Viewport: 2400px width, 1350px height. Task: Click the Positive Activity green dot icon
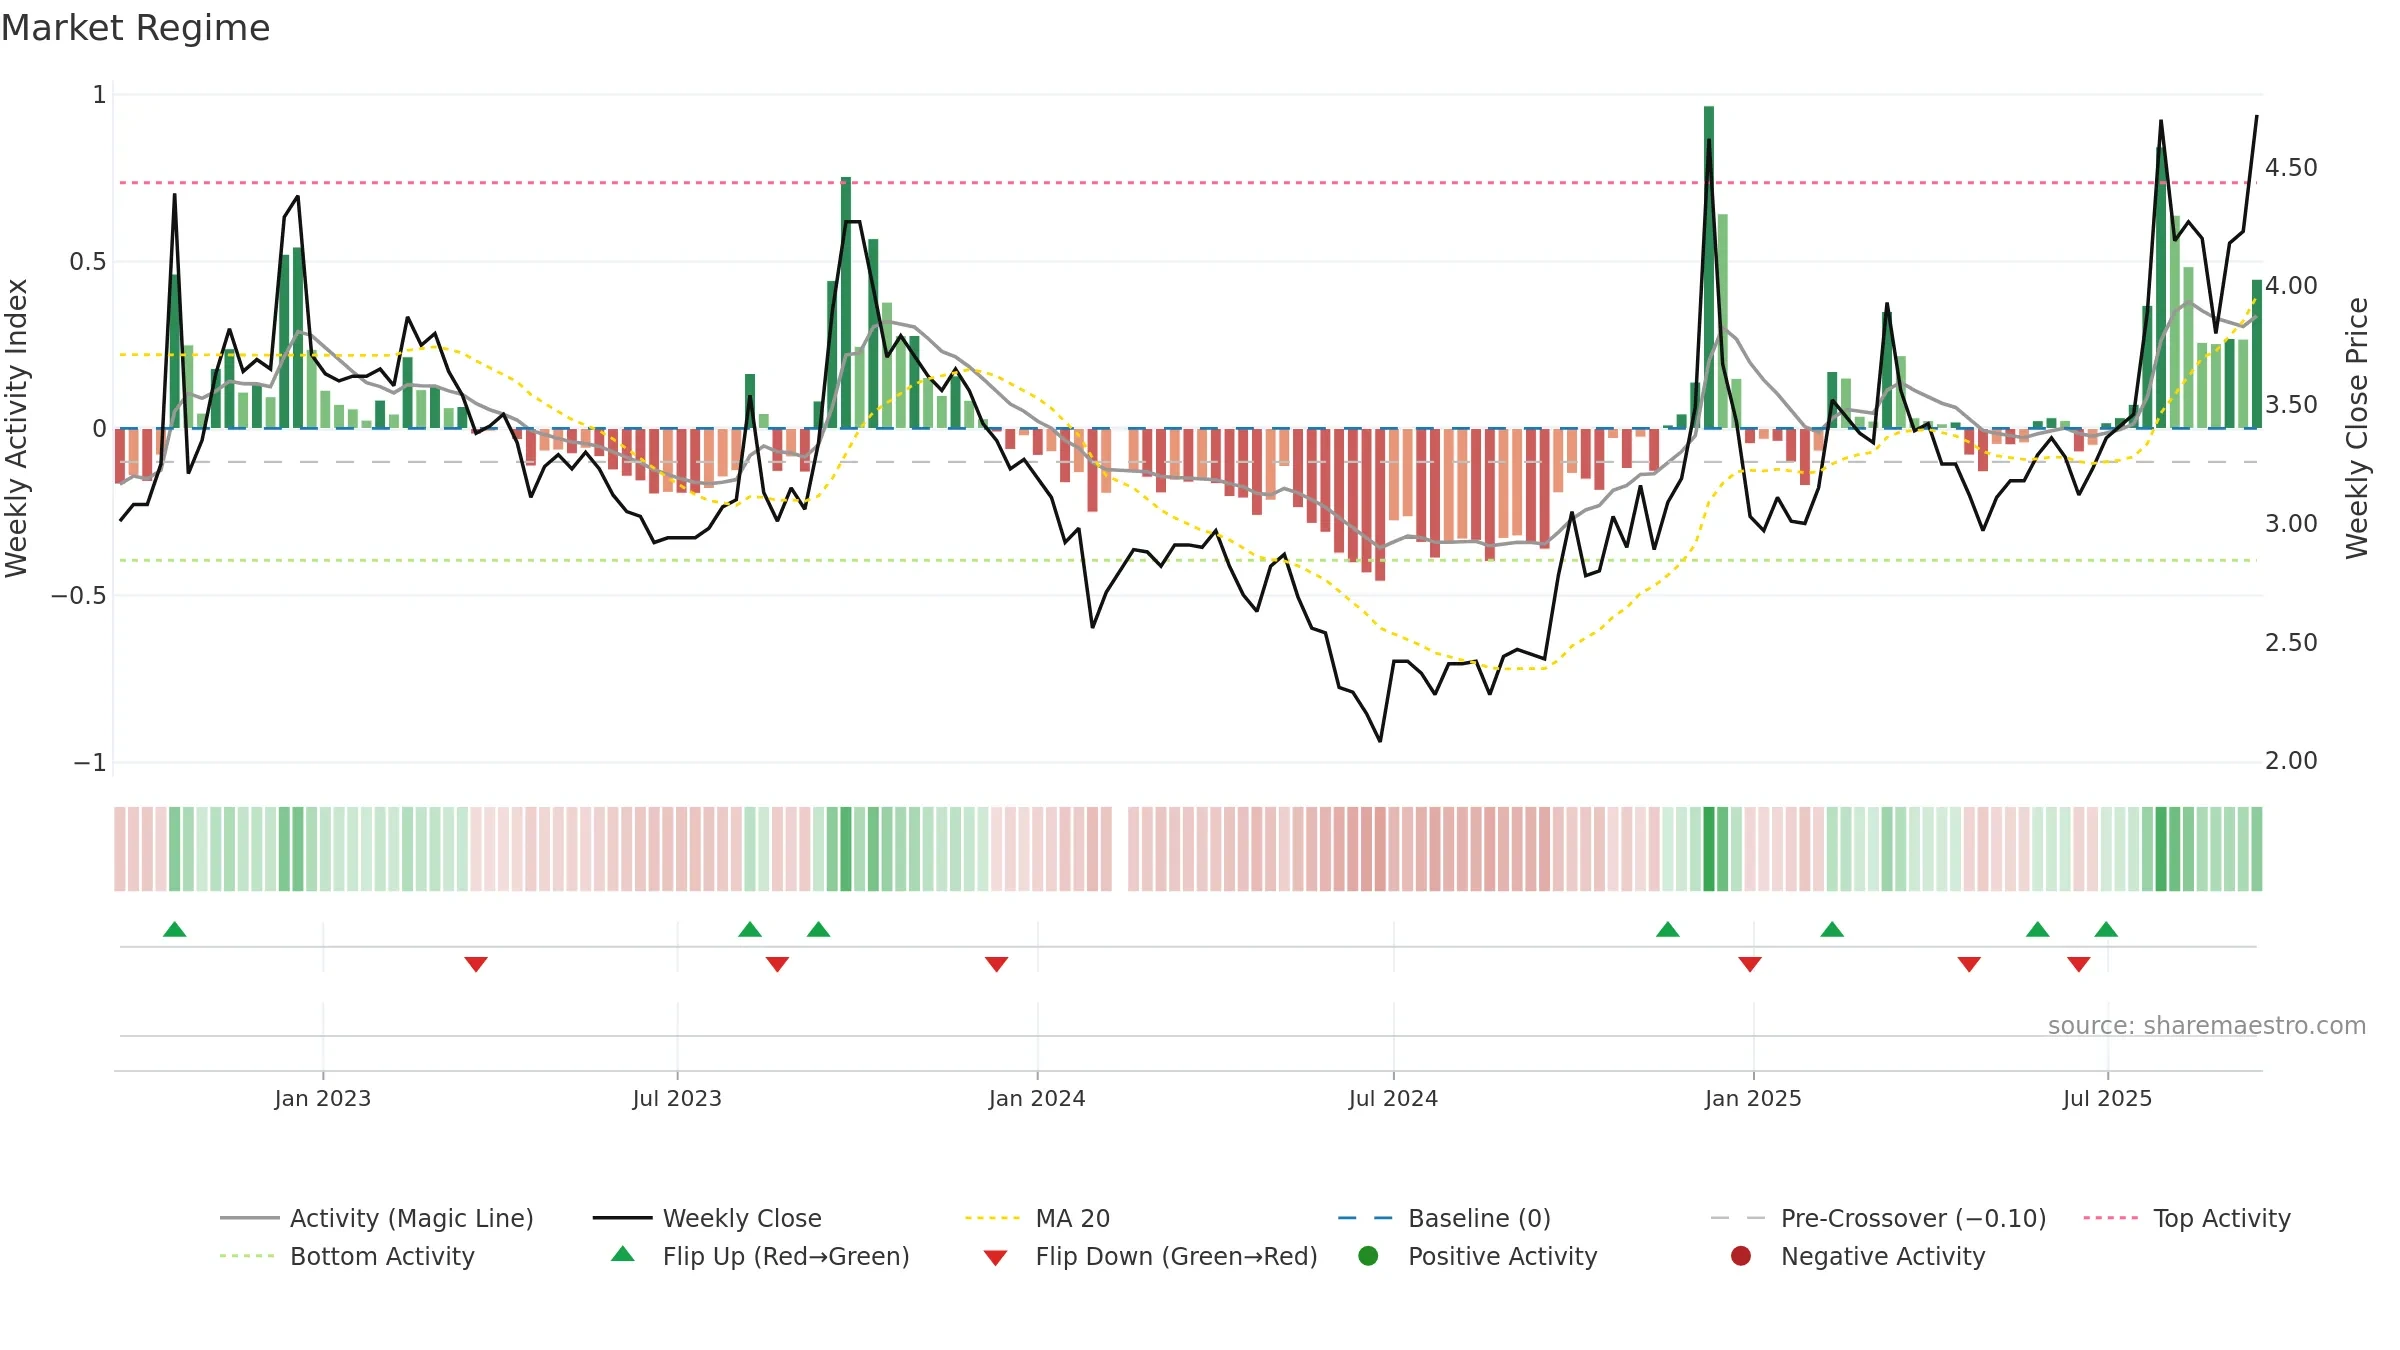pos(1369,1256)
